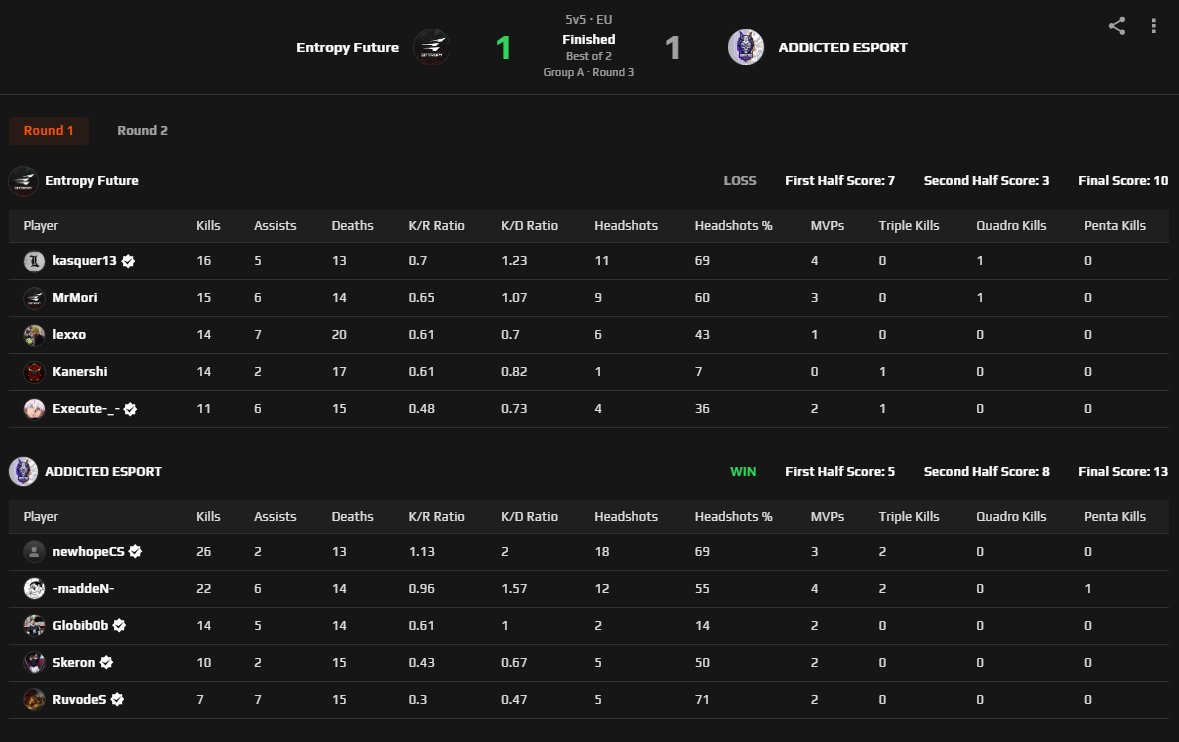Open -maddeN- player profile link
The image size is (1179, 742).
click(83, 588)
